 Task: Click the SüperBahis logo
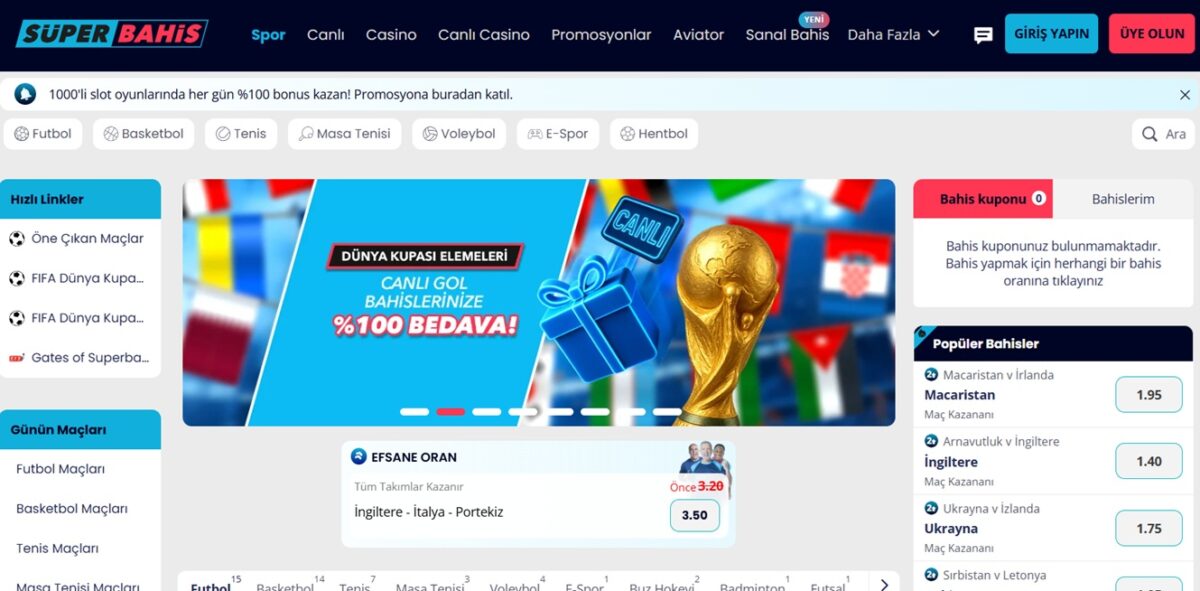click(111, 34)
